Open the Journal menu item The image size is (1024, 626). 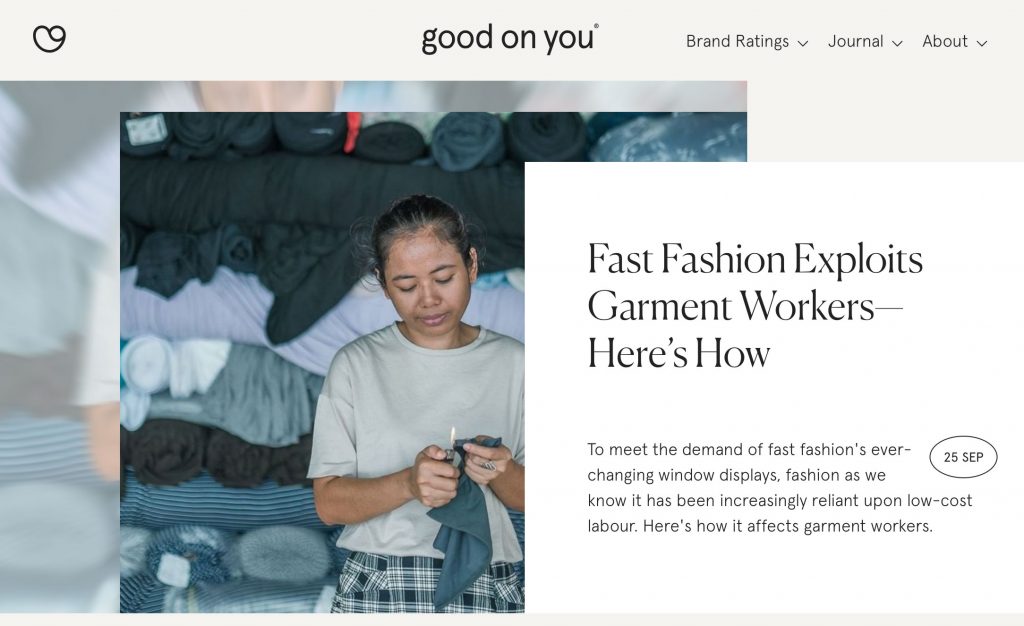coord(856,41)
